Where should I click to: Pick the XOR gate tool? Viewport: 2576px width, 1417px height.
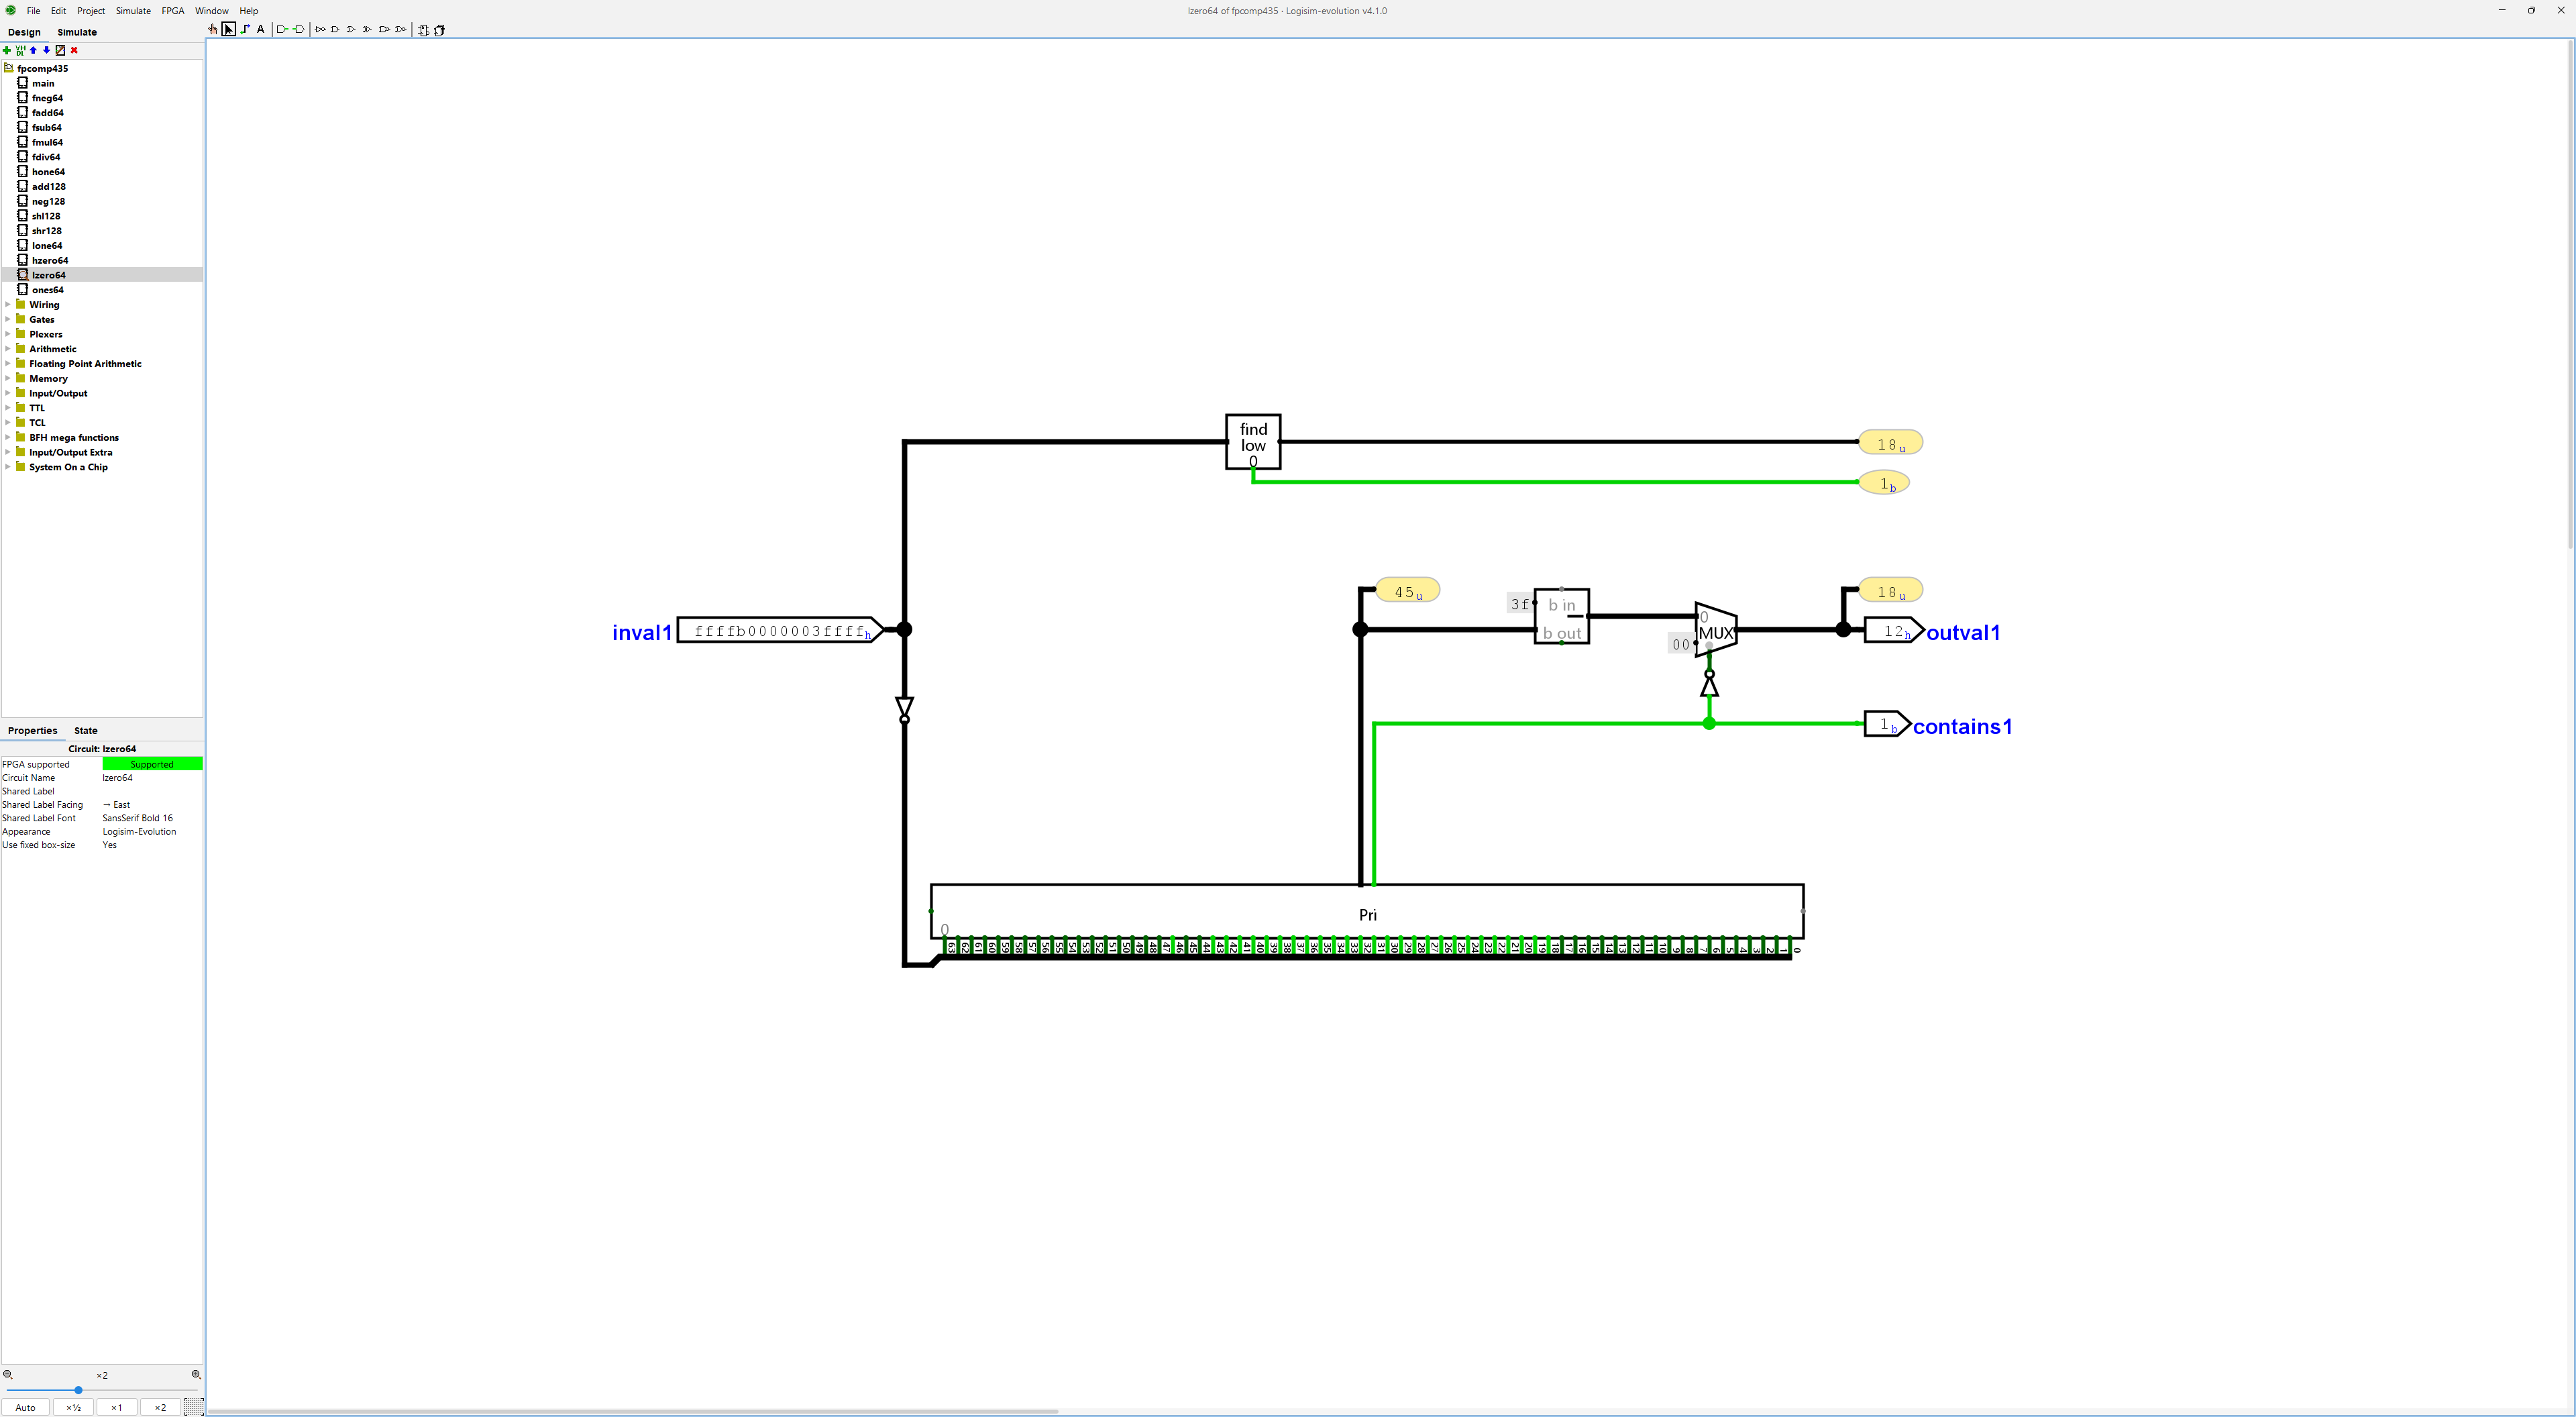click(367, 30)
